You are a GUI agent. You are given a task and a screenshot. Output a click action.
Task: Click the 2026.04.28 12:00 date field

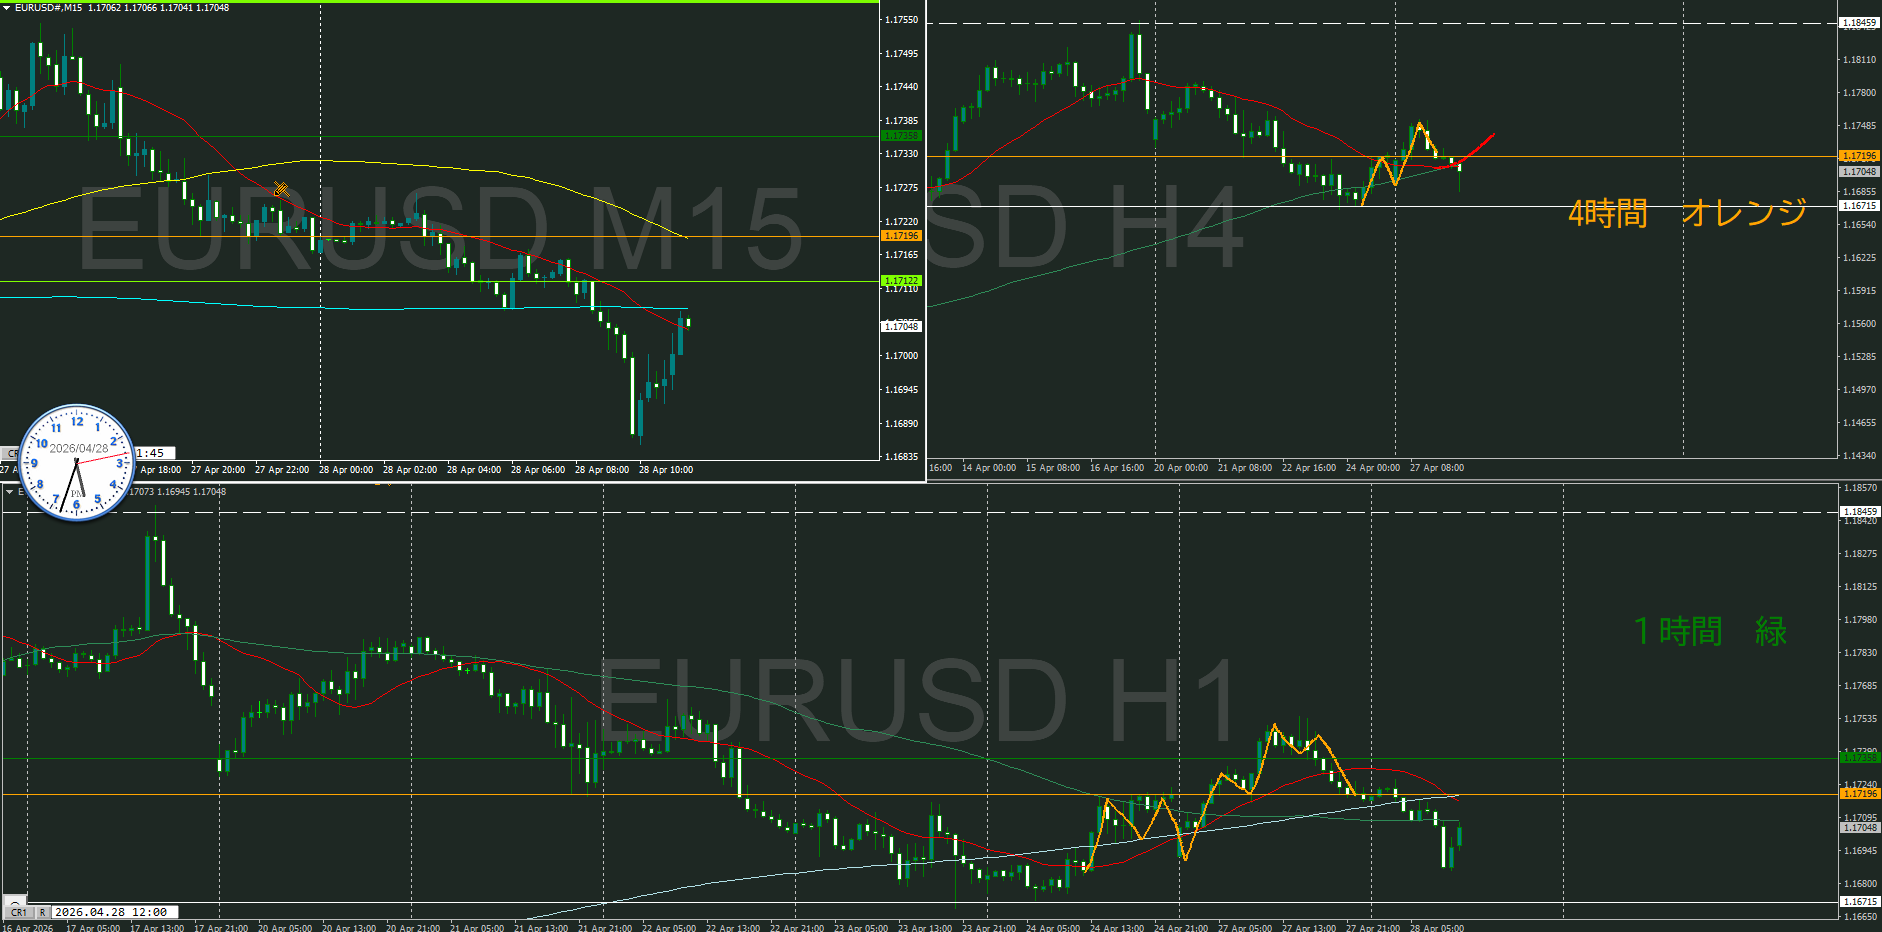click(111, 912)
